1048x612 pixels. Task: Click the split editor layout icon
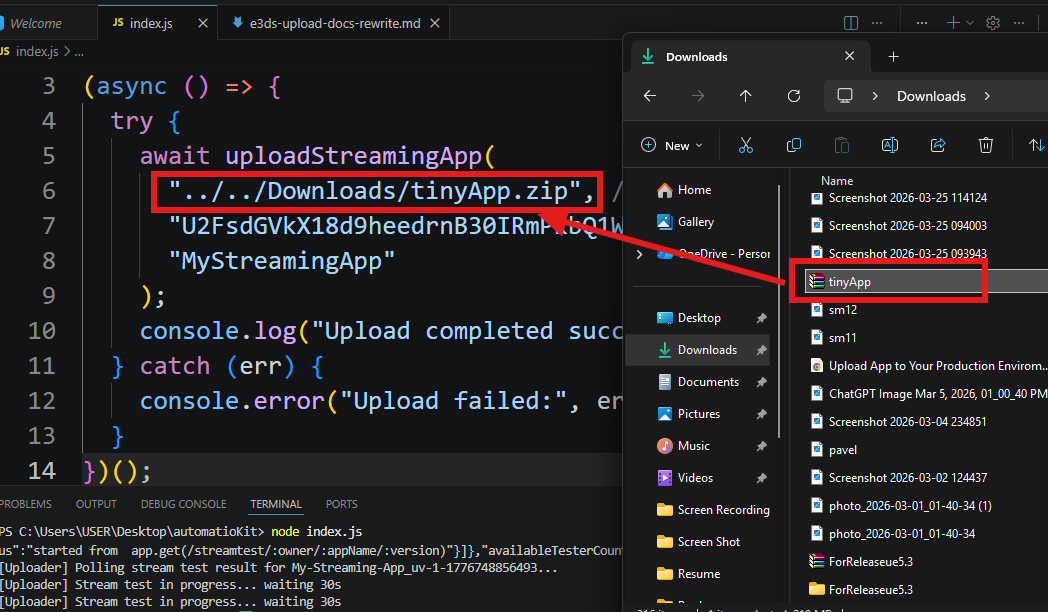851,22
